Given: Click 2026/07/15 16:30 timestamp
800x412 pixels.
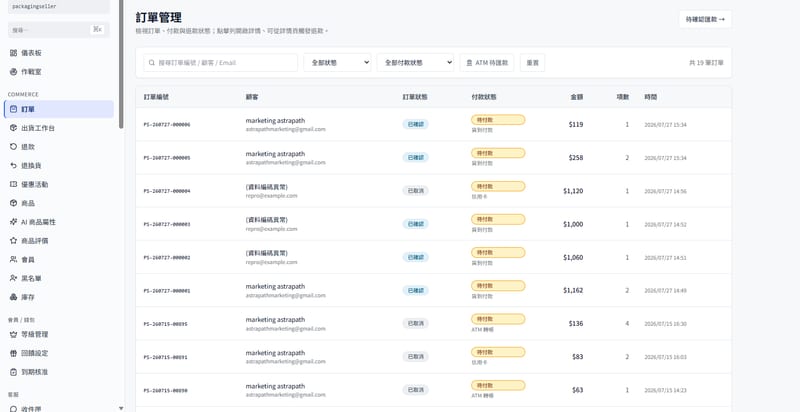Looking at the screenshot, I should 665,324.
